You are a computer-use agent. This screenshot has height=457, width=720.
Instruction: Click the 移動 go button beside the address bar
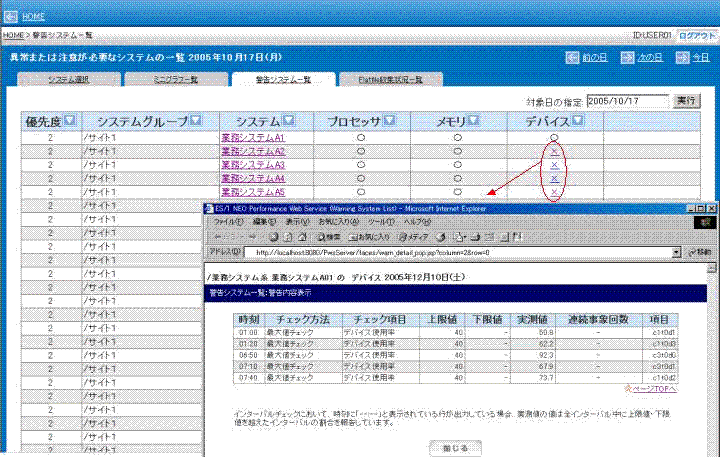[699, 252]
